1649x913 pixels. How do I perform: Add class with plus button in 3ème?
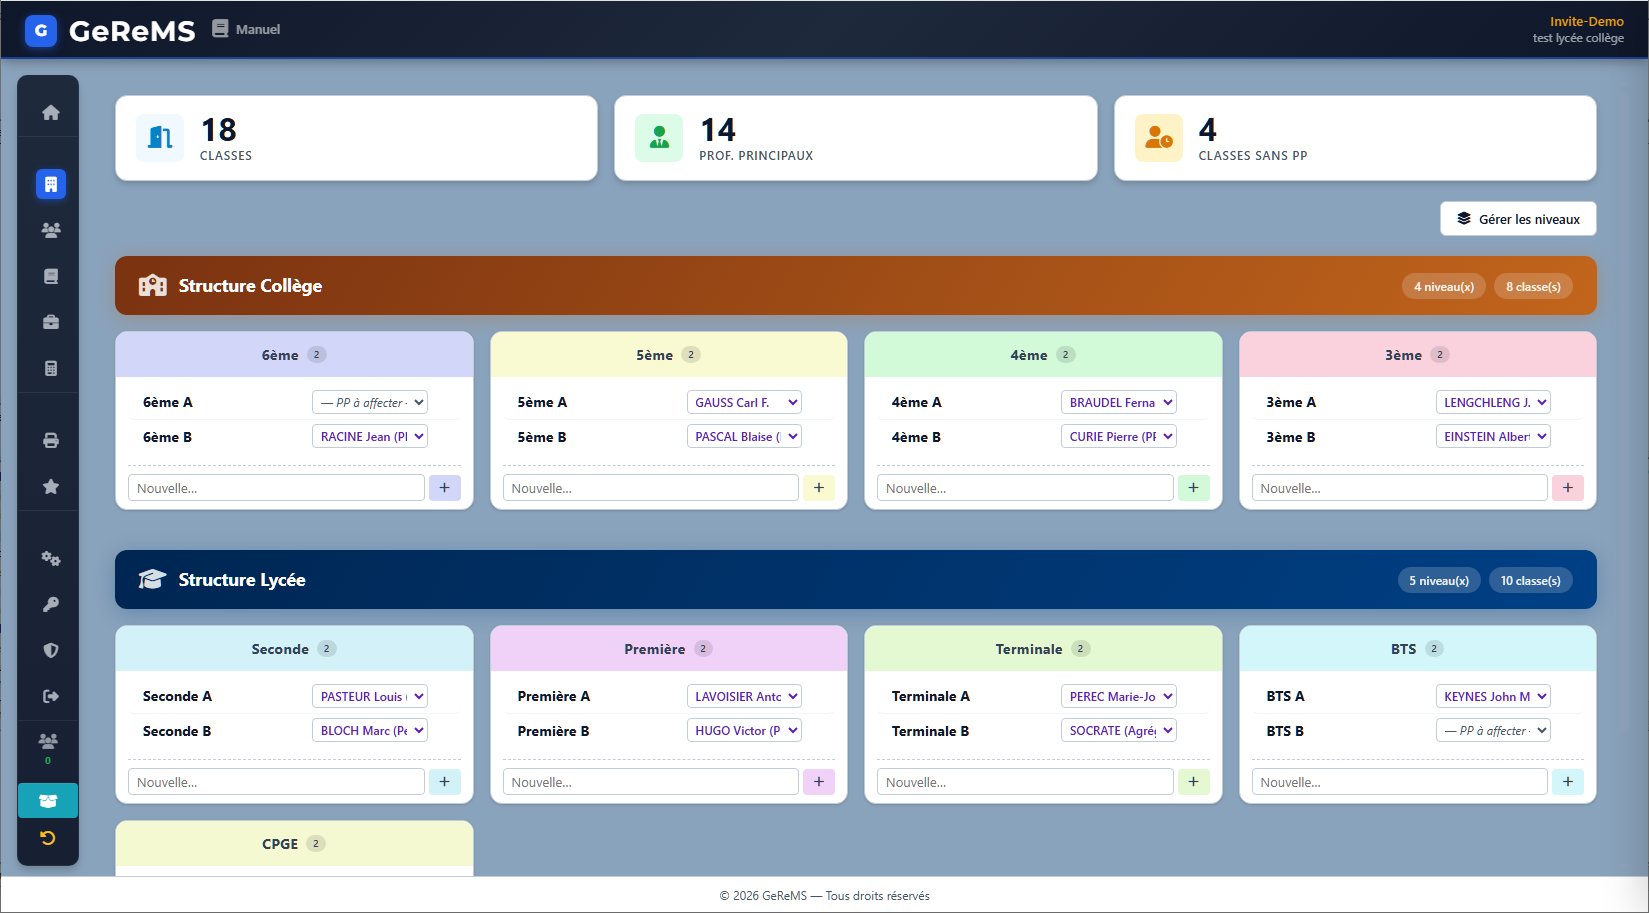[1568, 488]
